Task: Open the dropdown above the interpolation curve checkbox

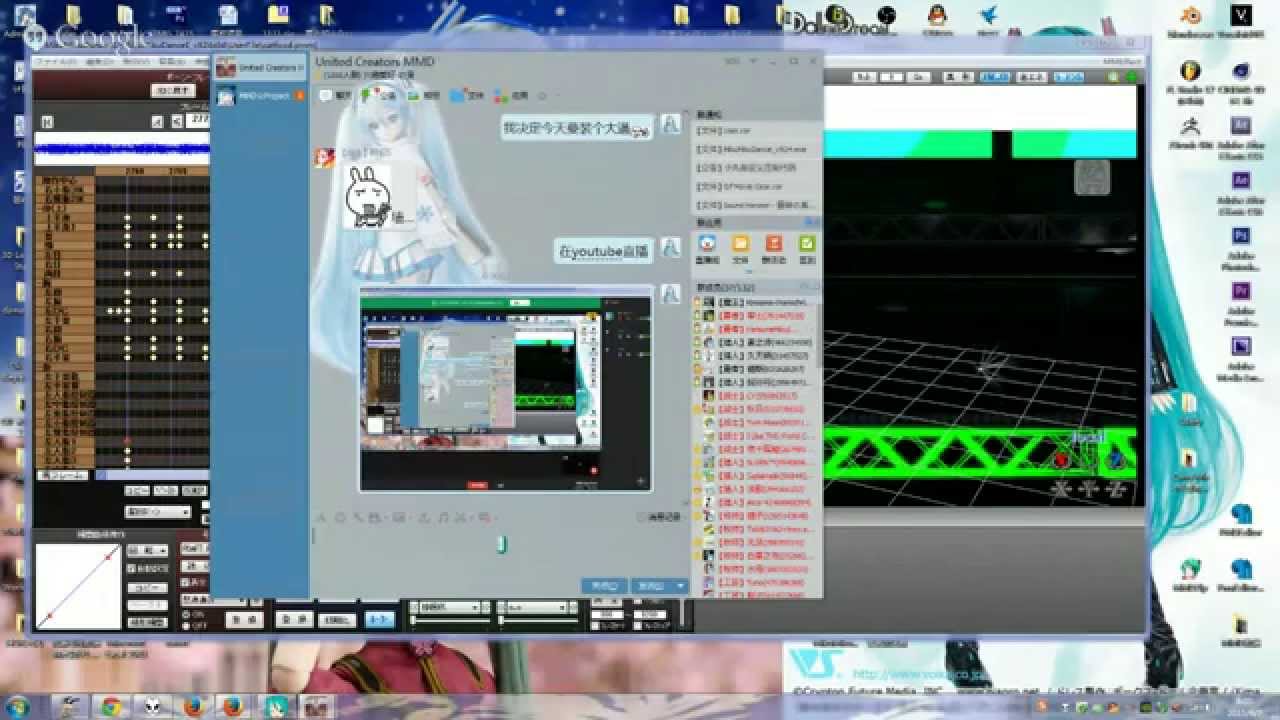Action: click(x=149, y=550)
